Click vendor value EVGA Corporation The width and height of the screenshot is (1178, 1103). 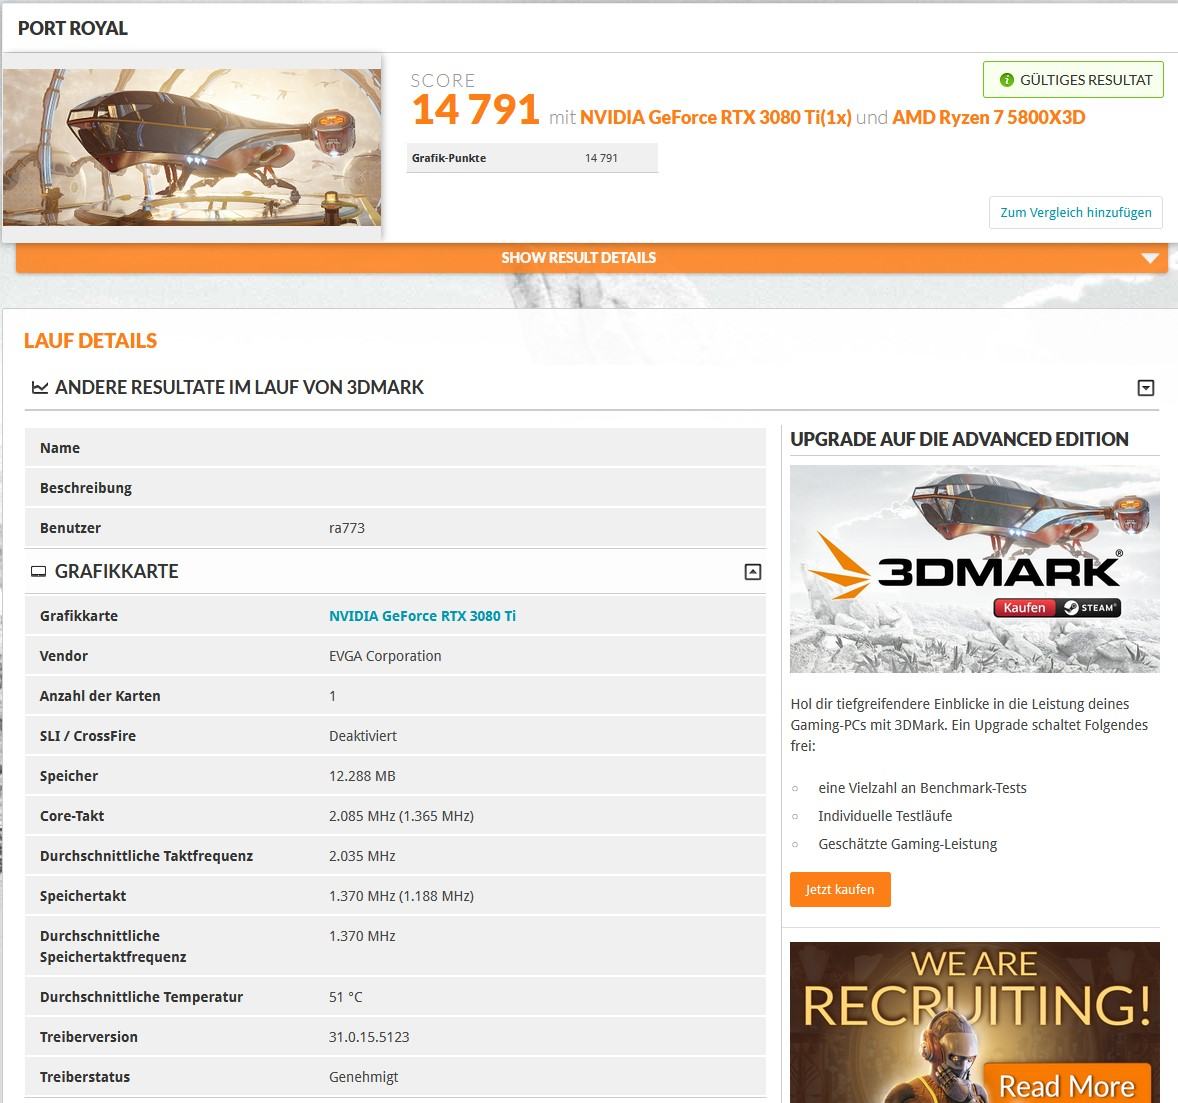[x=385, y=656]
